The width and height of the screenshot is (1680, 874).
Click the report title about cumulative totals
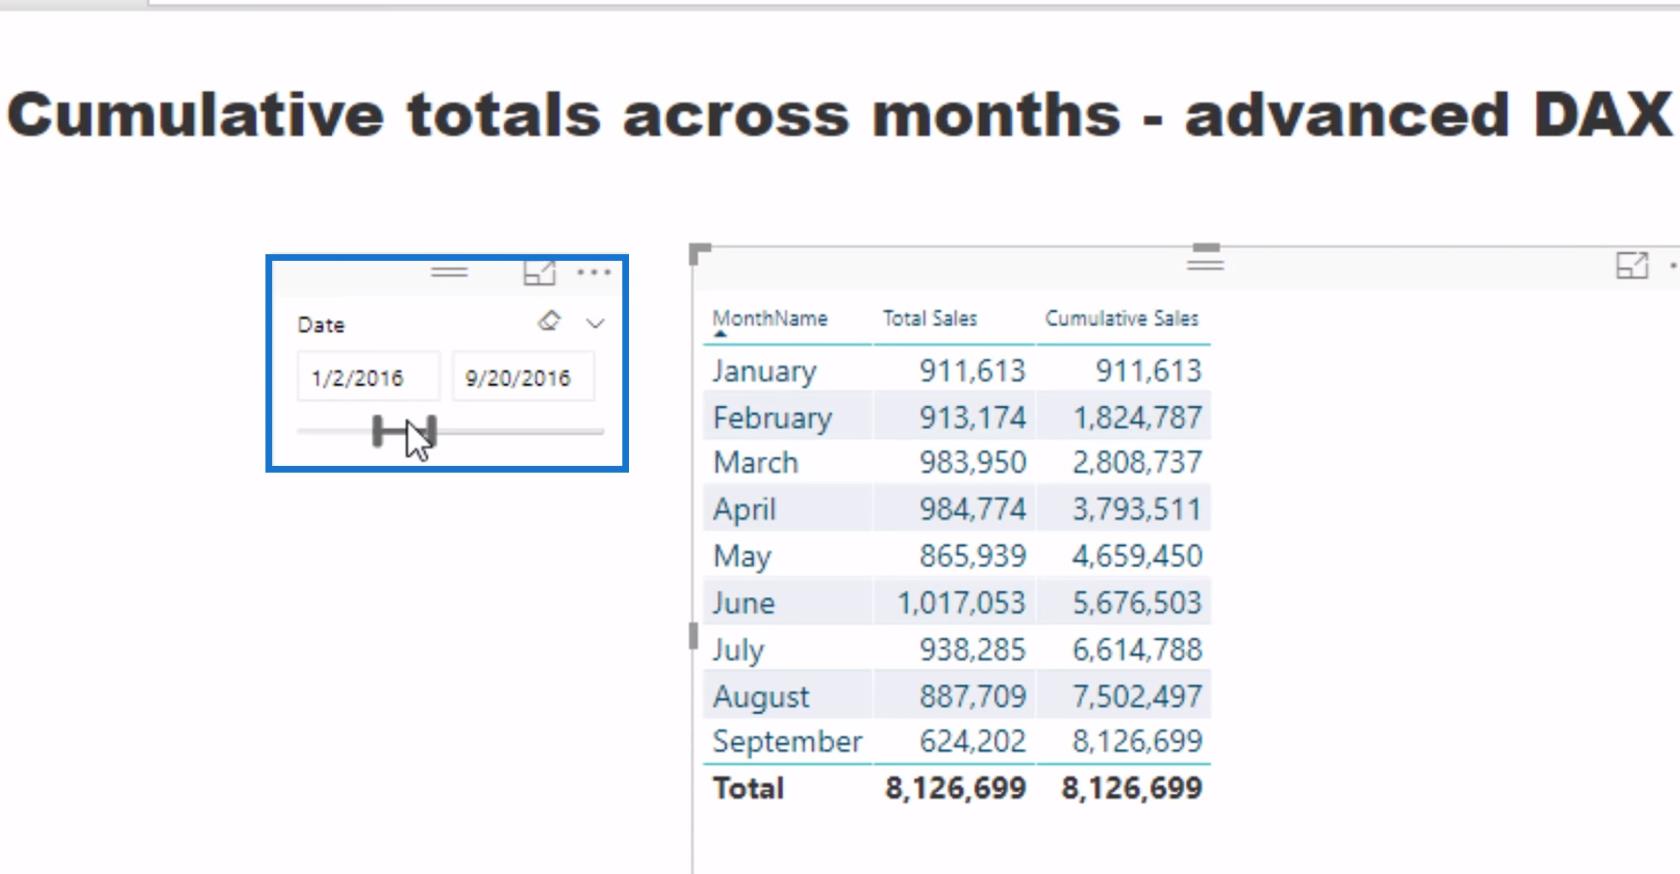tap(839, 114)
